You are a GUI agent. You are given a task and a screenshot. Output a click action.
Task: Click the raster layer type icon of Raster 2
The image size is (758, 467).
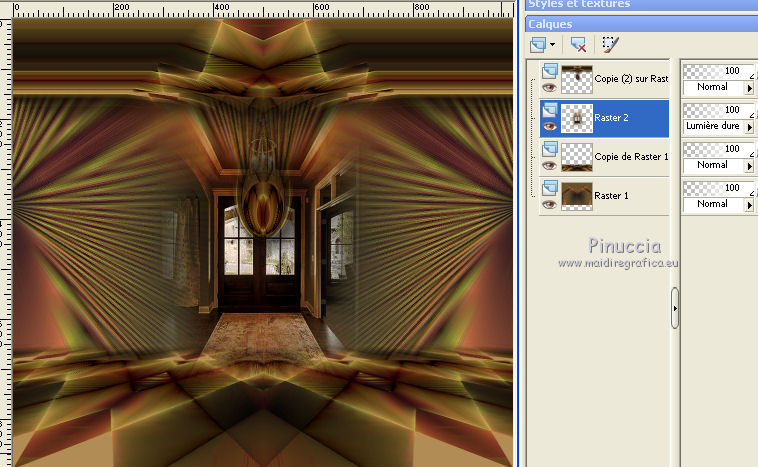550,110
